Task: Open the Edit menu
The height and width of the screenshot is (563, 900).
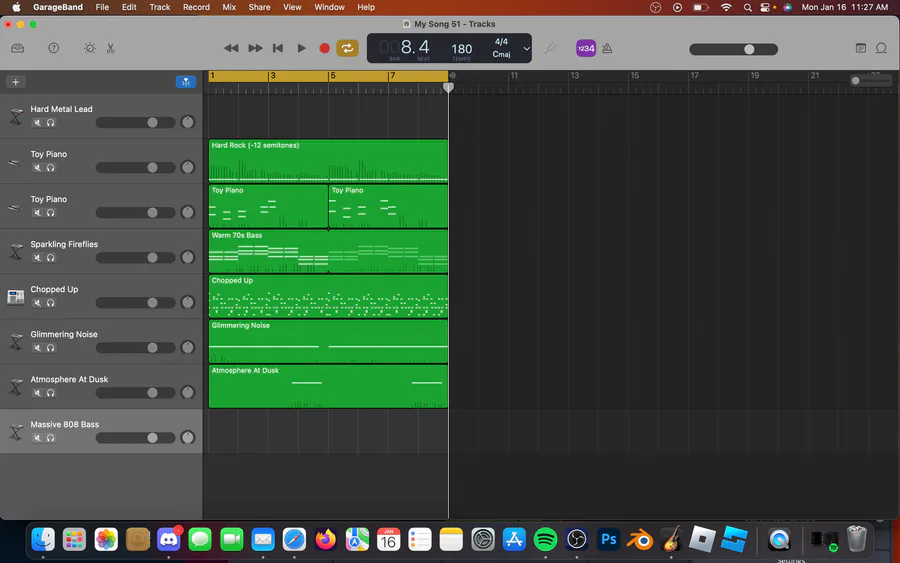Action: click(129, 7)
